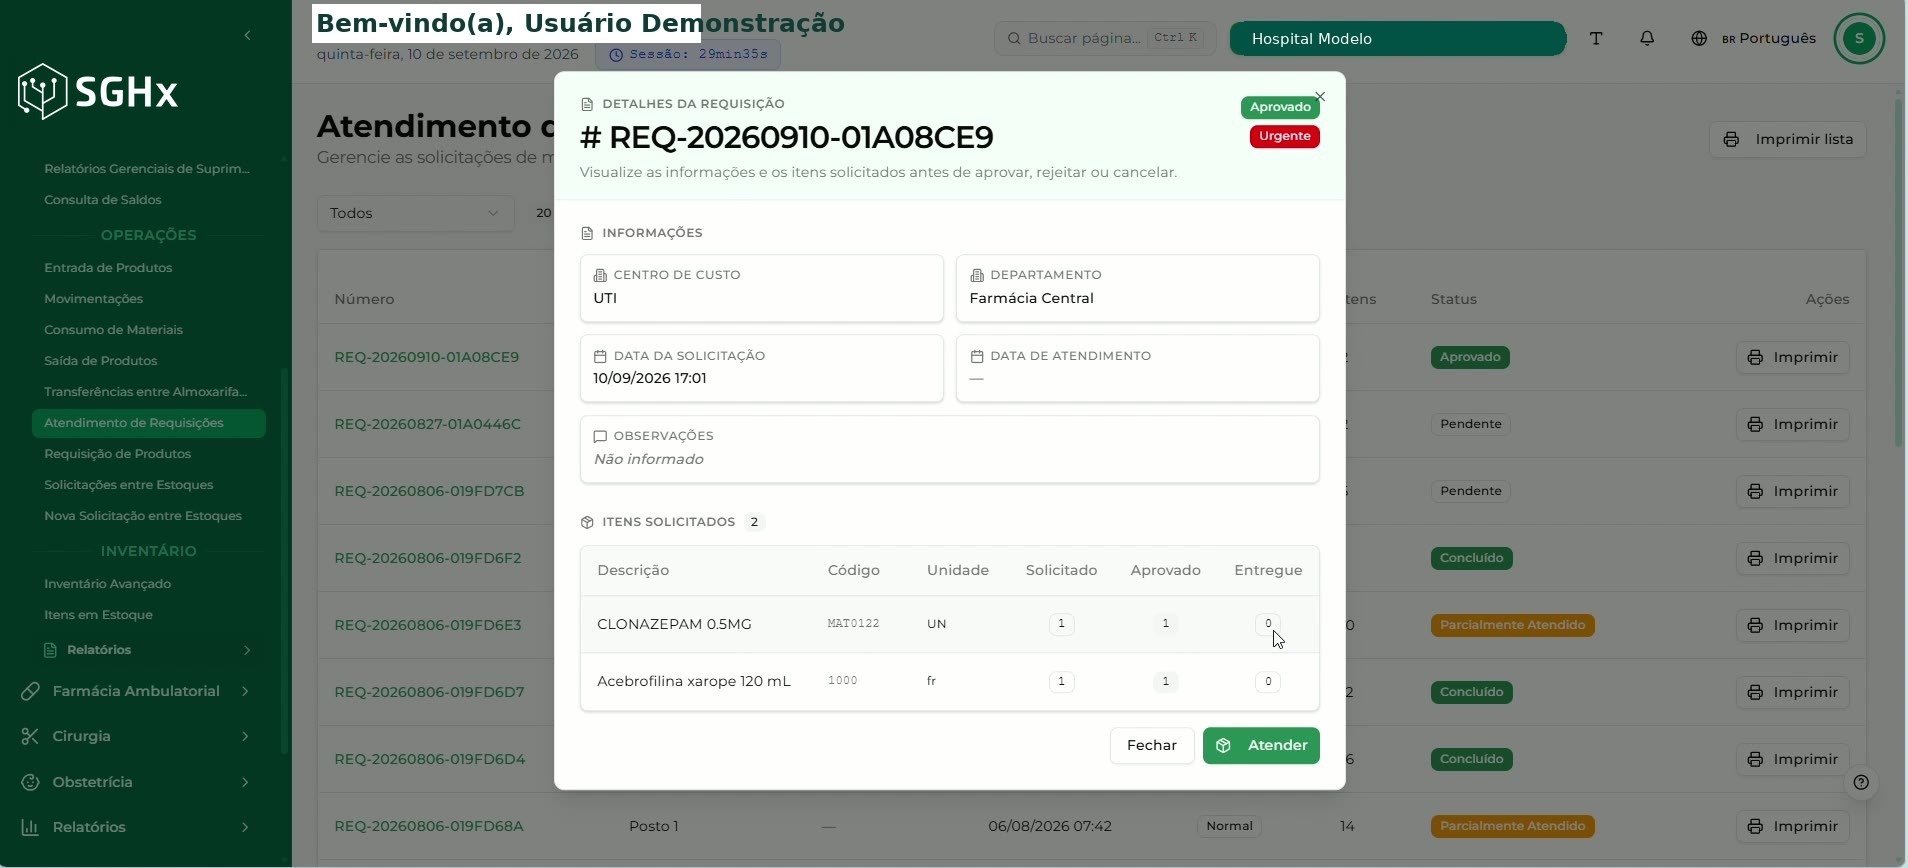This screenshot has height=868, width=1908.
Task: Collapse the sidebar with the chevron arrow
Action: click(x=247, y=36)
